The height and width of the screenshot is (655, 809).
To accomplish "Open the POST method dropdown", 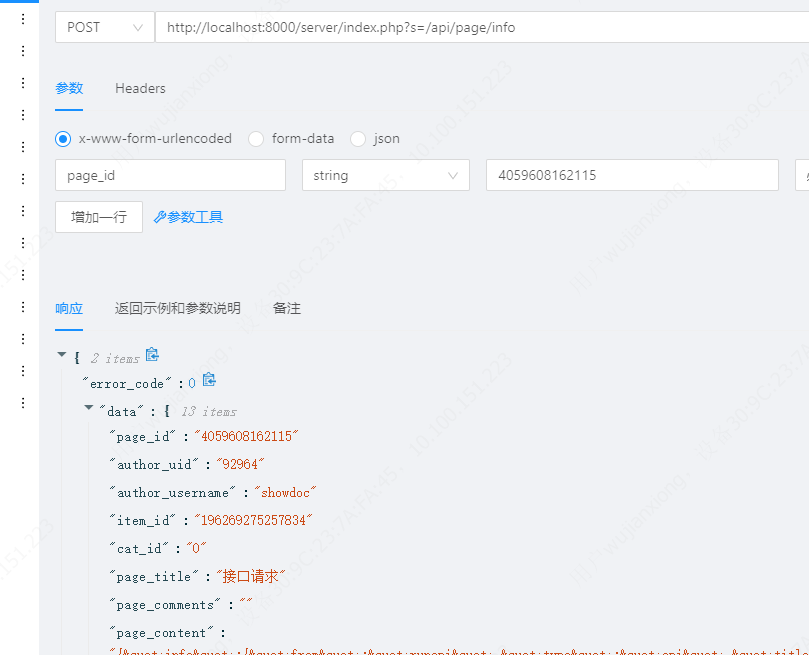I will click(104, 28).
